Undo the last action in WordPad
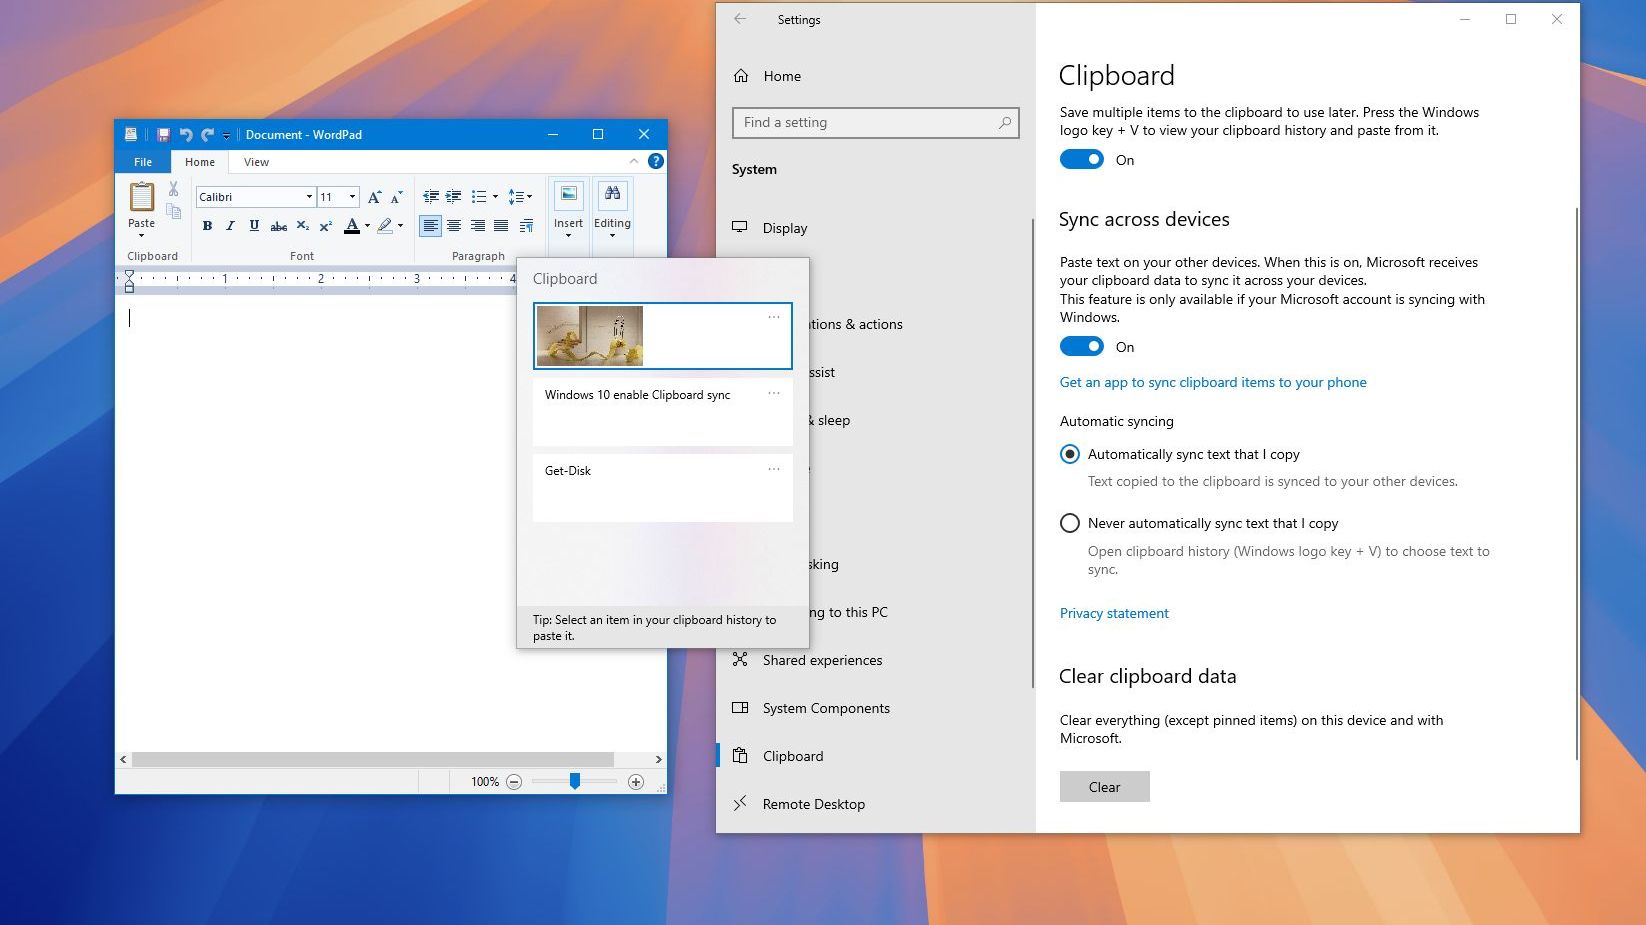This screenshot has height=925, width=1646. 185,135
